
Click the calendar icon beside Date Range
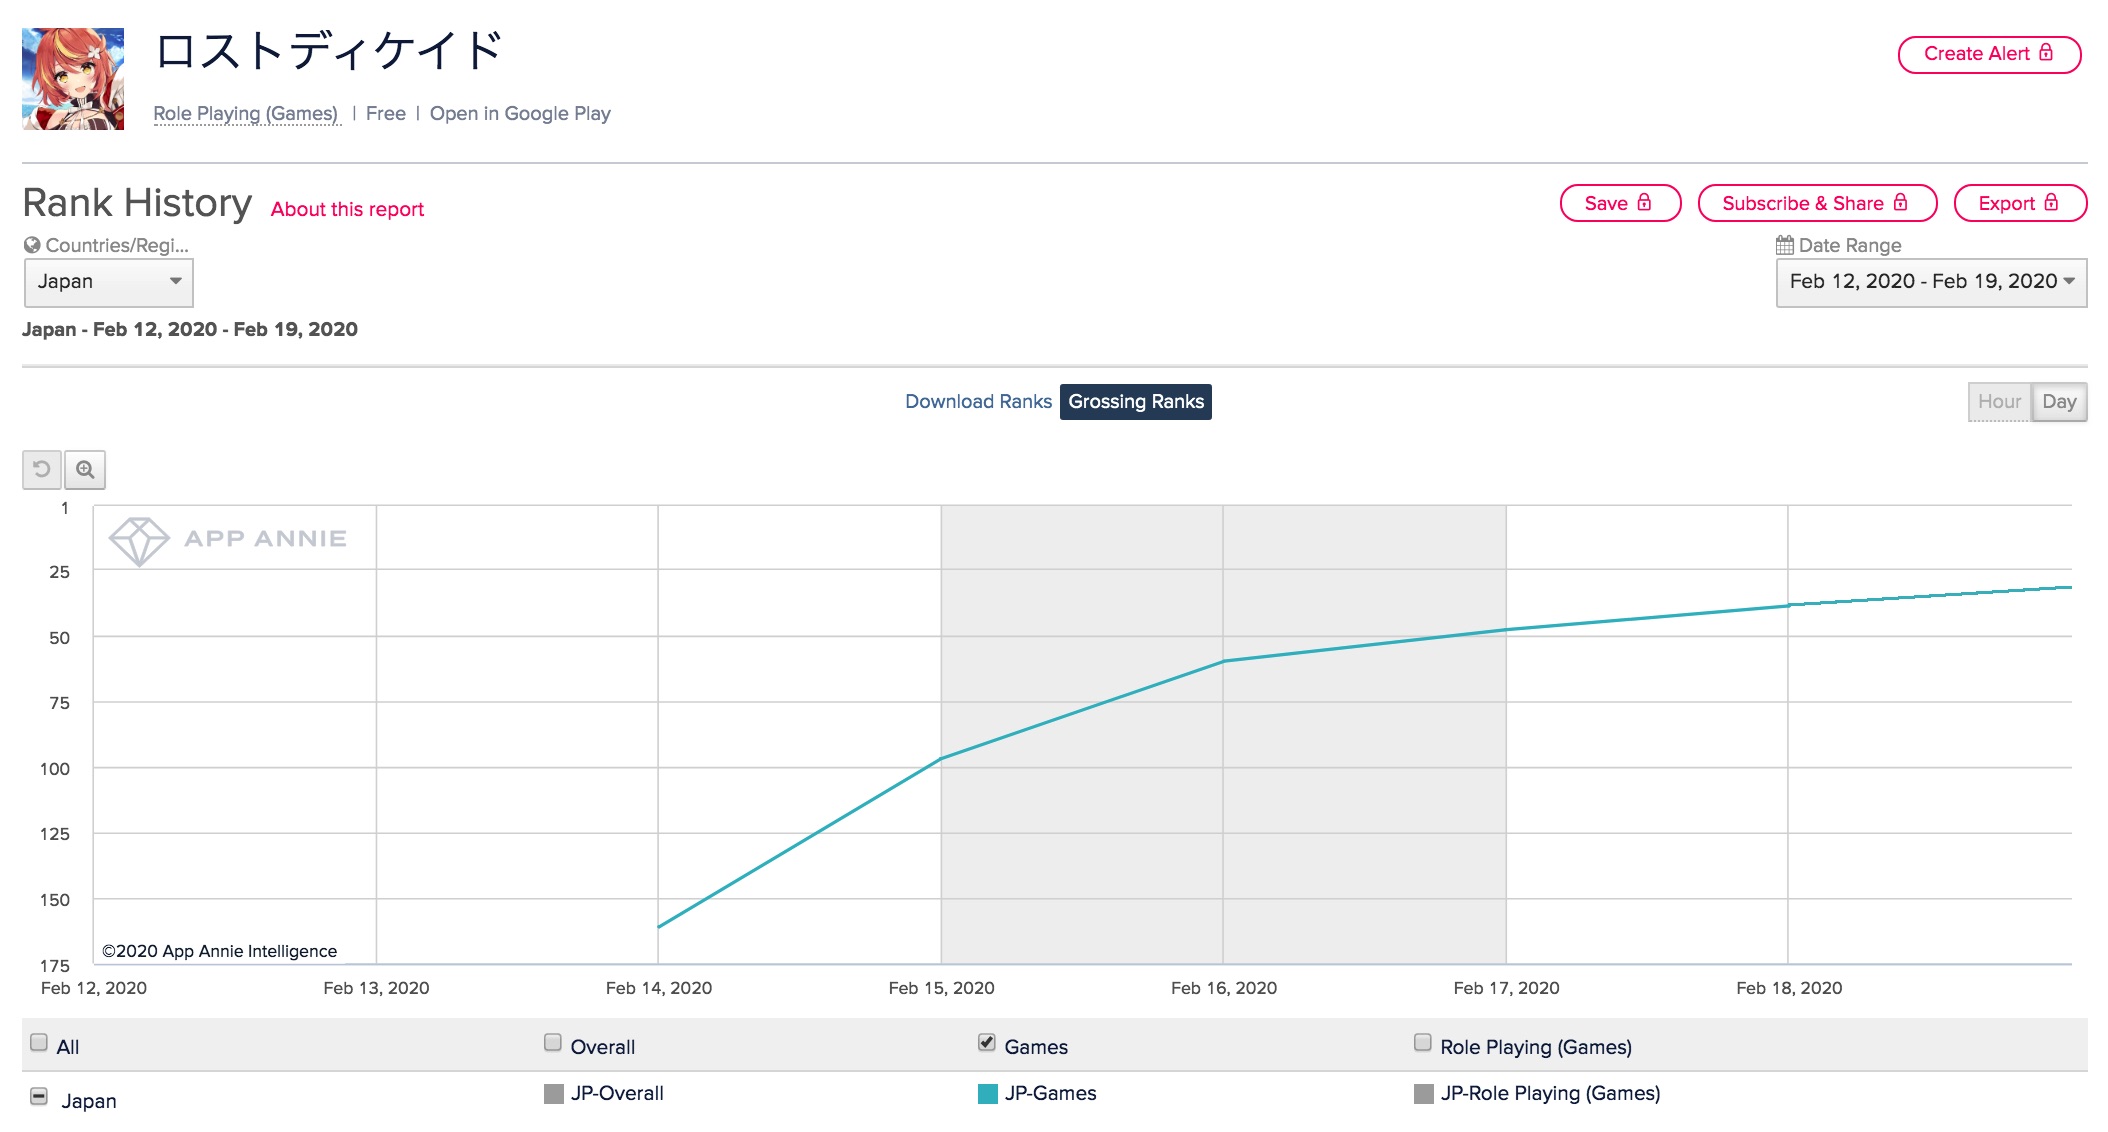[1784, 245]
